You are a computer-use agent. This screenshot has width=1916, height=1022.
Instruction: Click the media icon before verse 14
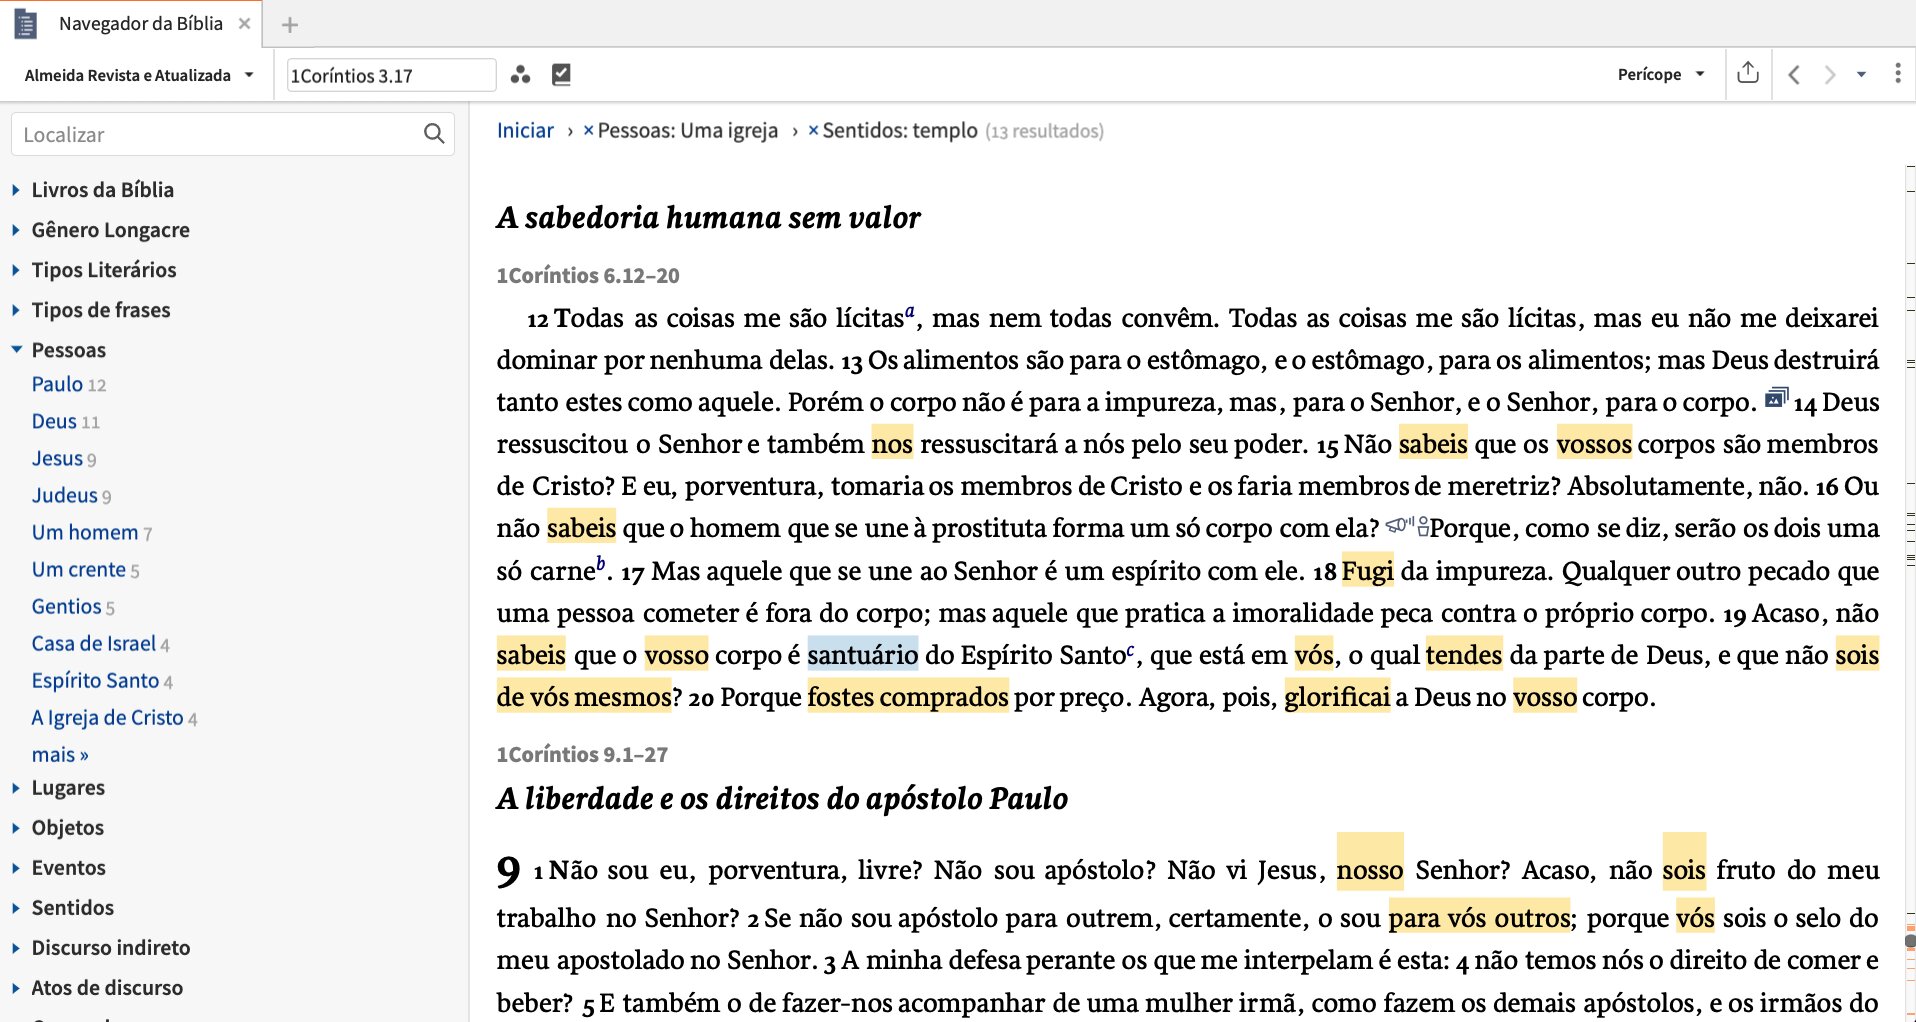point(1776,397)
